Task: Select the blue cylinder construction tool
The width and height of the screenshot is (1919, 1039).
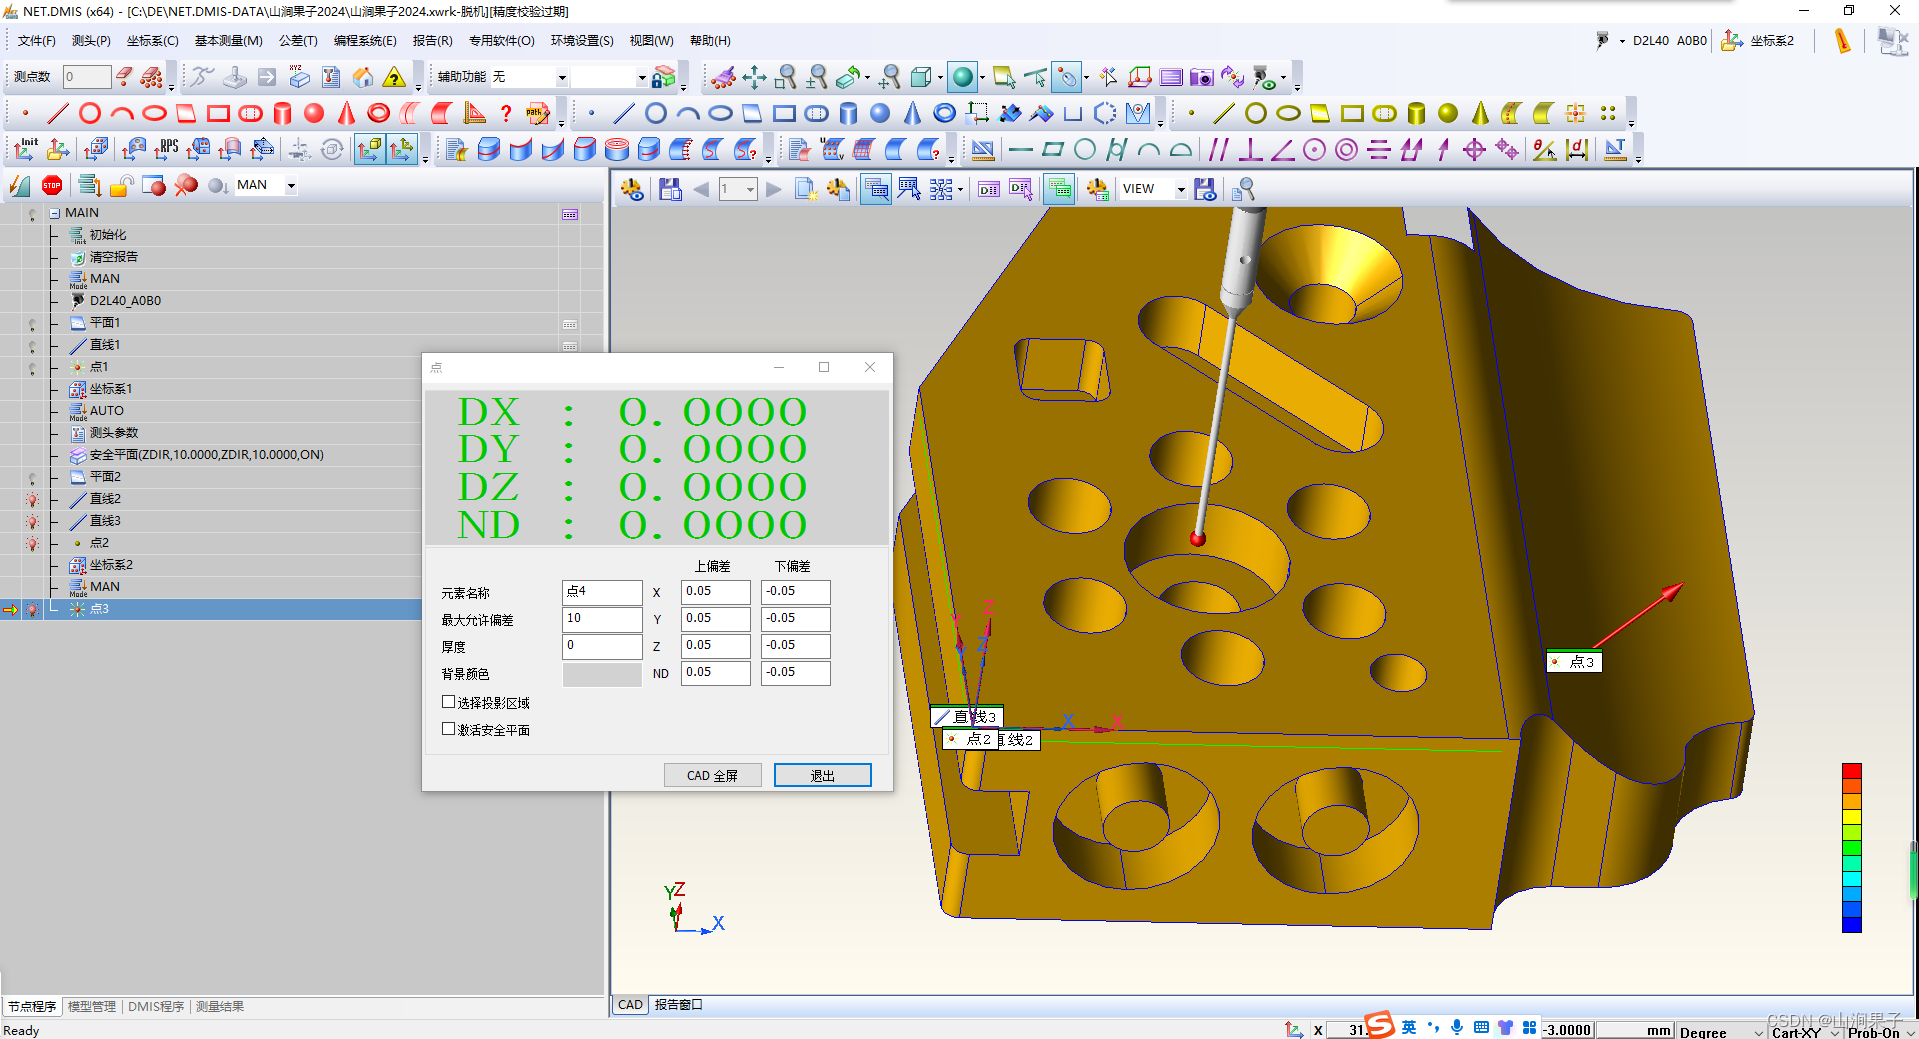Action: click(848, 113)
